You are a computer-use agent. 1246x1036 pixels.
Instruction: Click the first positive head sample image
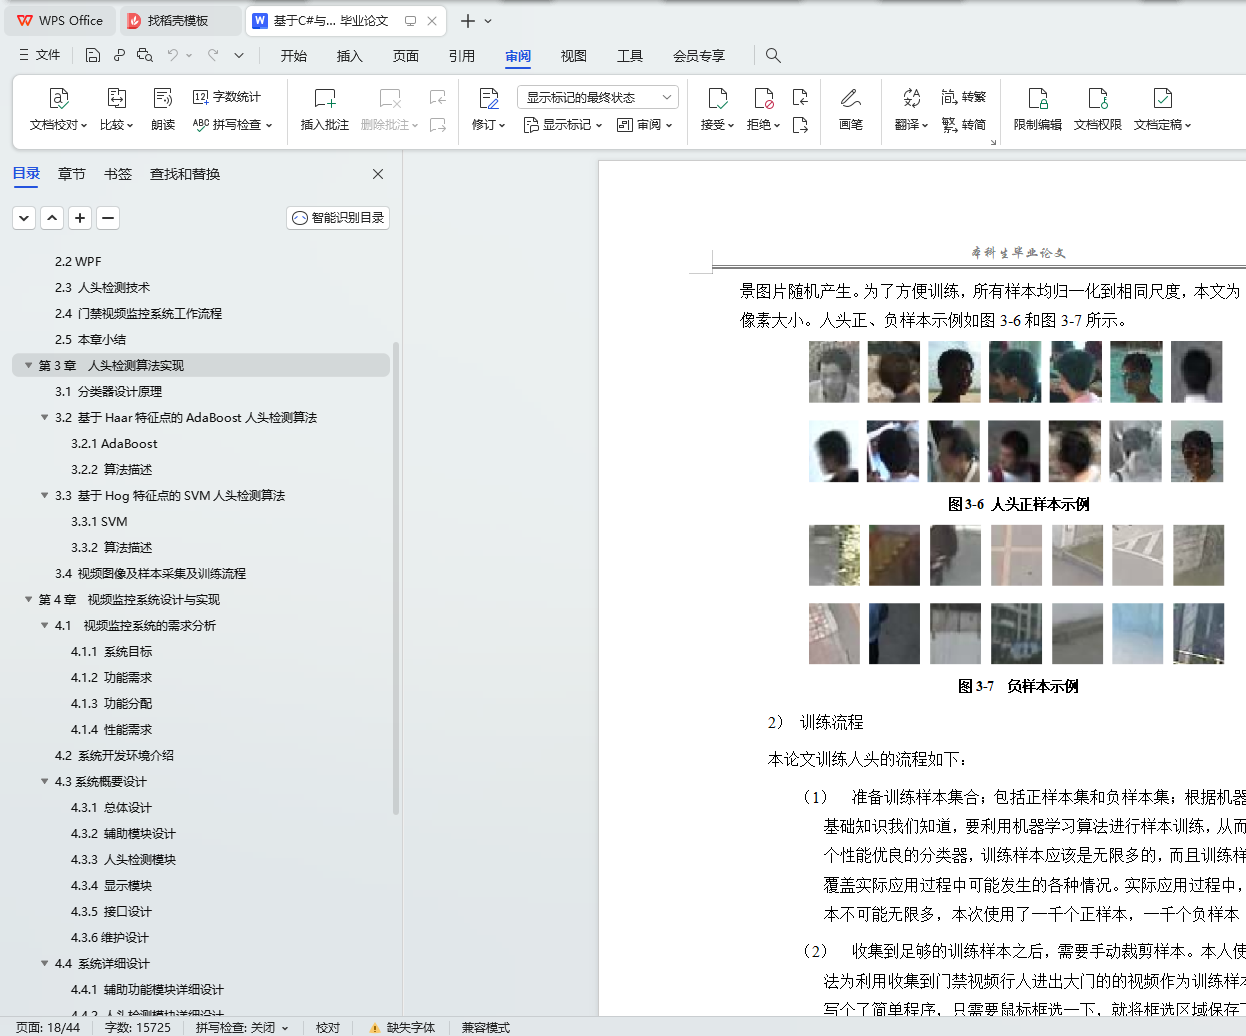coord(834,372)
